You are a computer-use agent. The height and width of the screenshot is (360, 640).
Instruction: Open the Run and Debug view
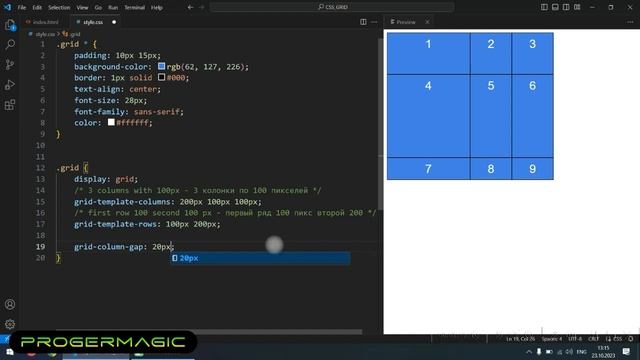point(10,84)
